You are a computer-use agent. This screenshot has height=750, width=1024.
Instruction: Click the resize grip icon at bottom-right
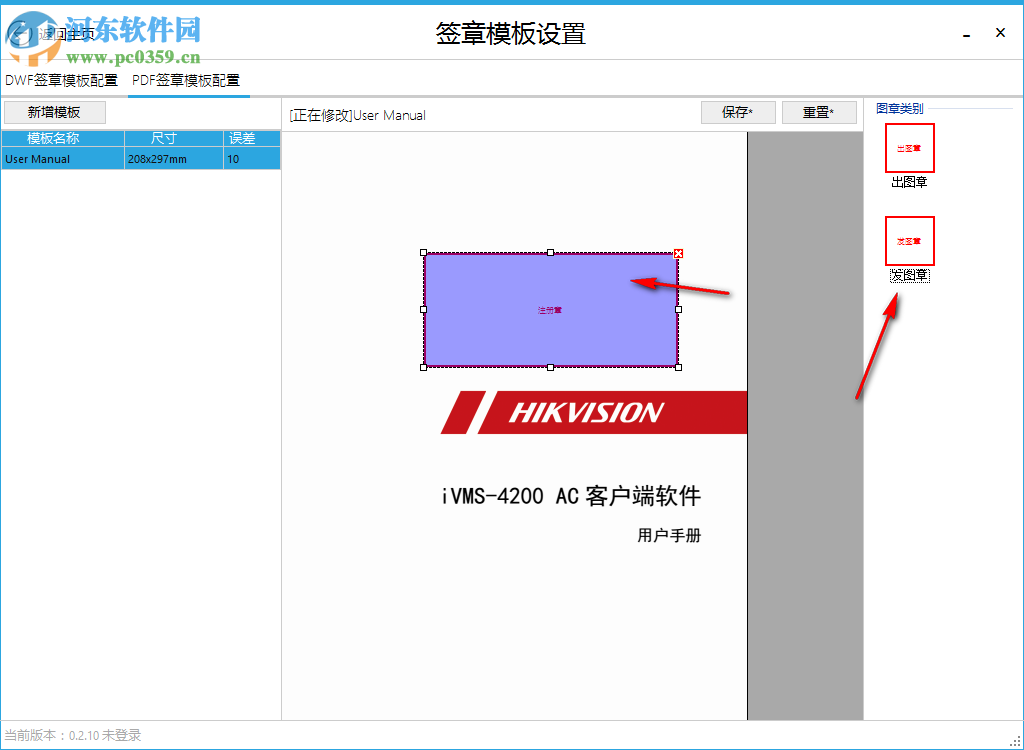pyautogui.click(x=1016, y=744)
